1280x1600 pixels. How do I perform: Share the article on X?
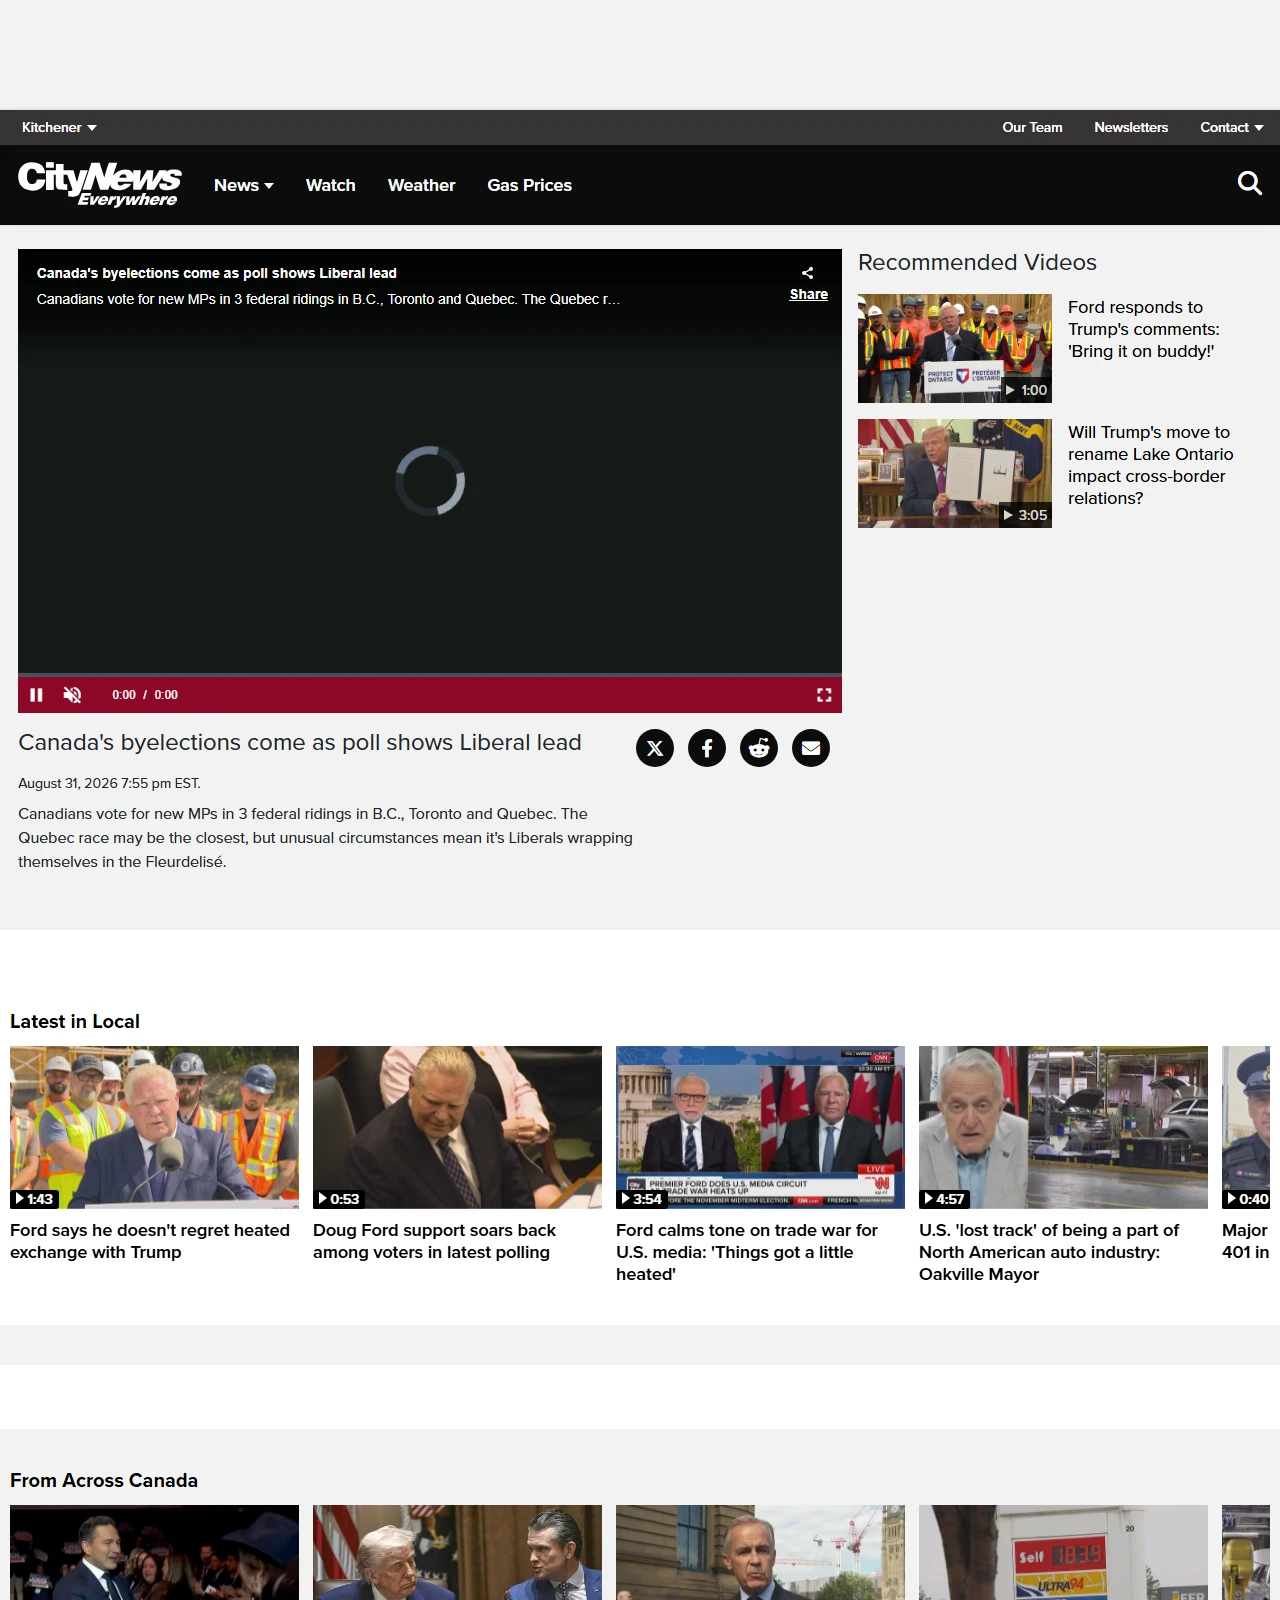pyautogui.click(x=655, y=748)
